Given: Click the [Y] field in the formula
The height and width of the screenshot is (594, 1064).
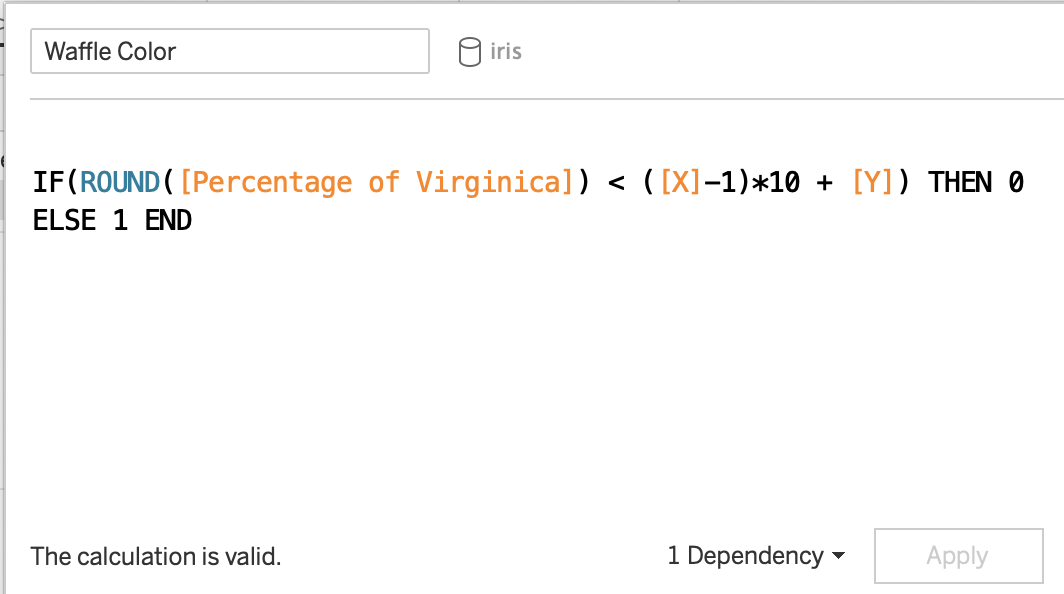Looking at the screenshot, I should click(x=872, y=182).
